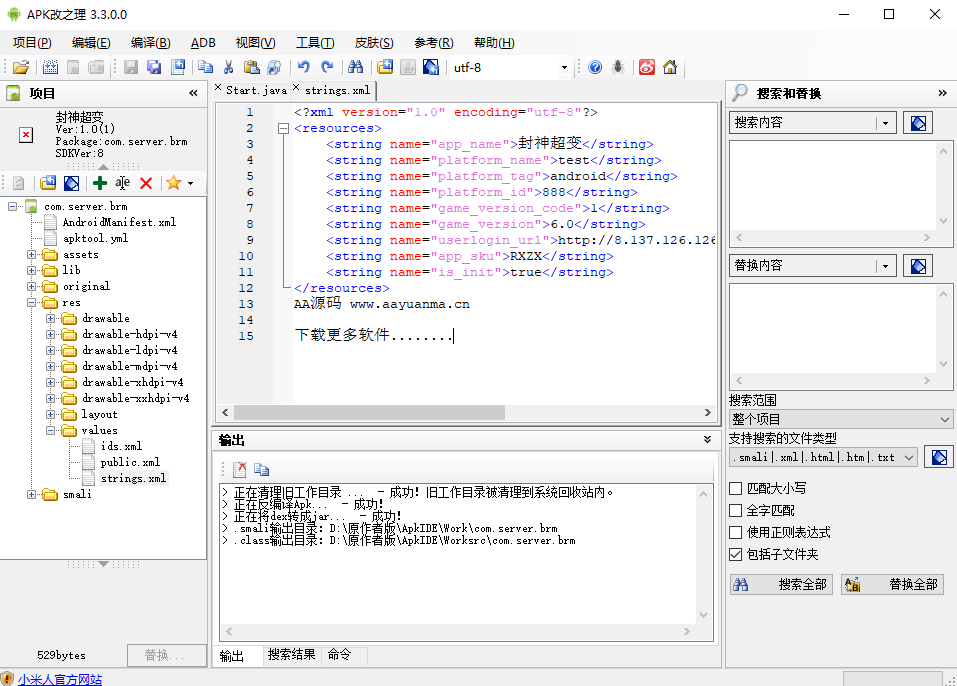Click the blue icon beside file type dropdown
The width and height of the screenshot is (957, 686).
click(x=939, y=457)
